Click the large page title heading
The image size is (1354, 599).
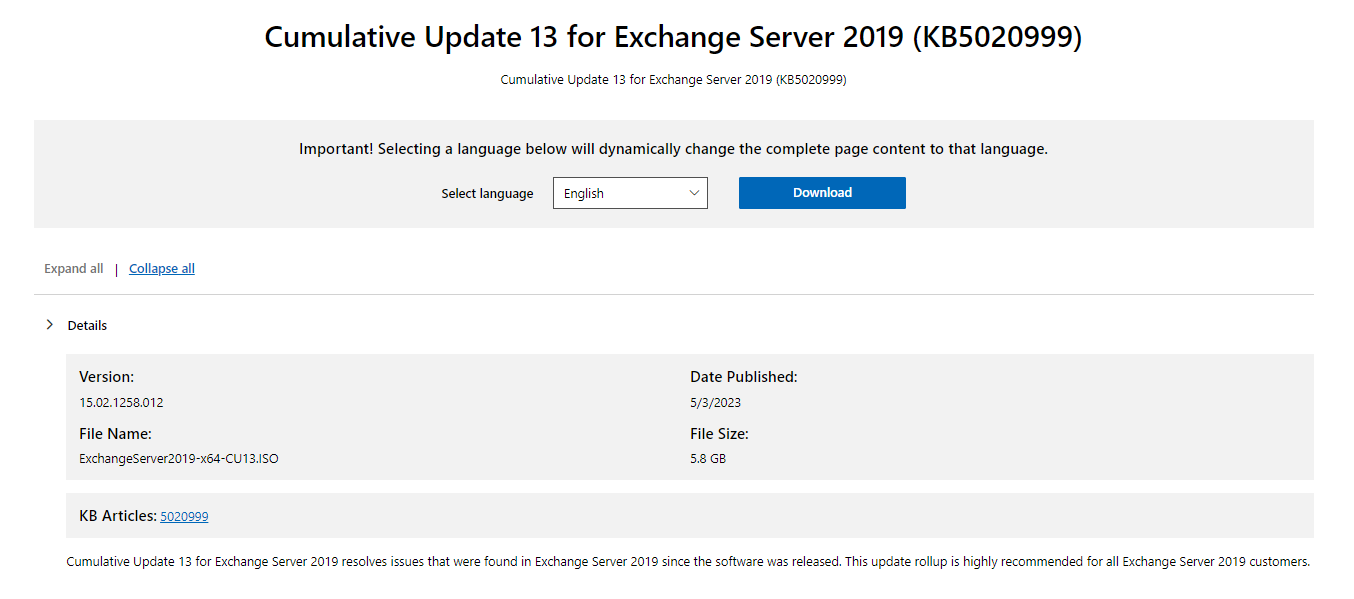pyautogui.click(x=673, y=37)
